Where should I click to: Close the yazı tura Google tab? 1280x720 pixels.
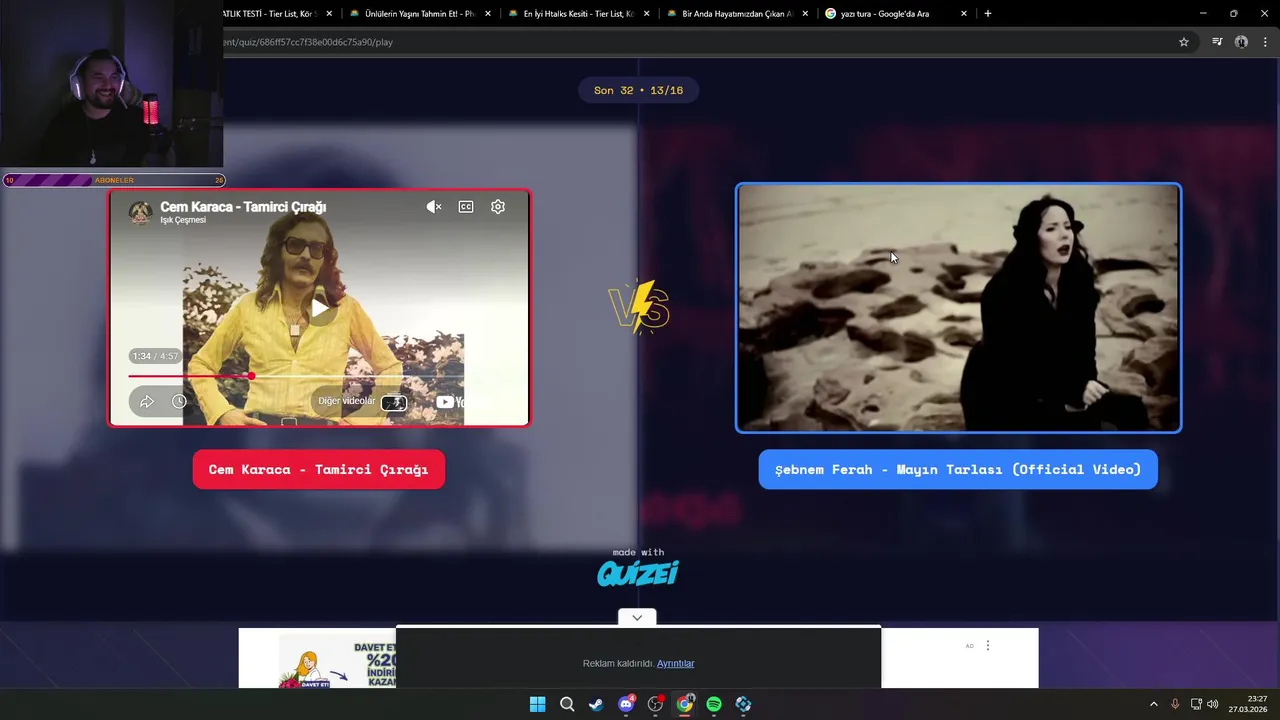(x=964, y=13)
